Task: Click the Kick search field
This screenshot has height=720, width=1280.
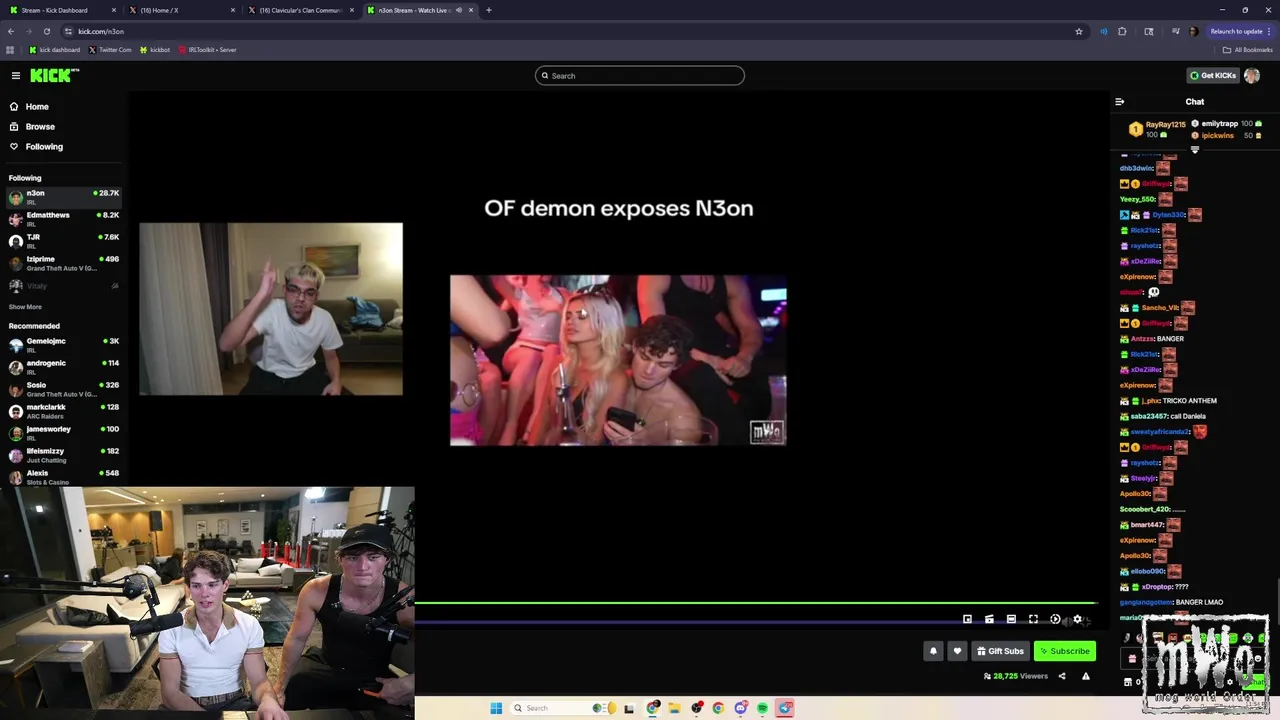Action: pos(640,75)
